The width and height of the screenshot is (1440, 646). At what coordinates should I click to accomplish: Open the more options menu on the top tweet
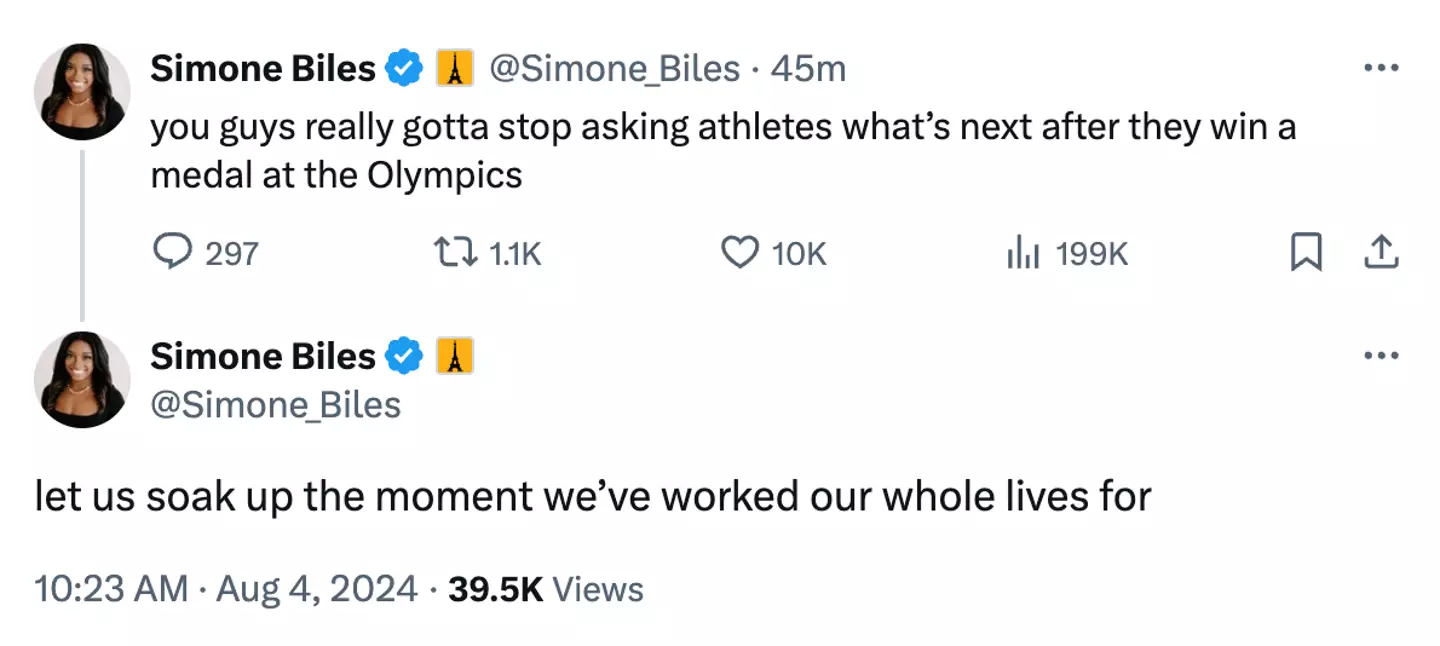tap(1381, 66)
